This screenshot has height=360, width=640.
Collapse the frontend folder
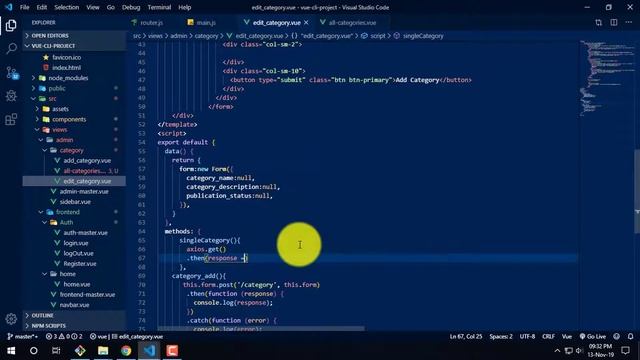[67, 212]
